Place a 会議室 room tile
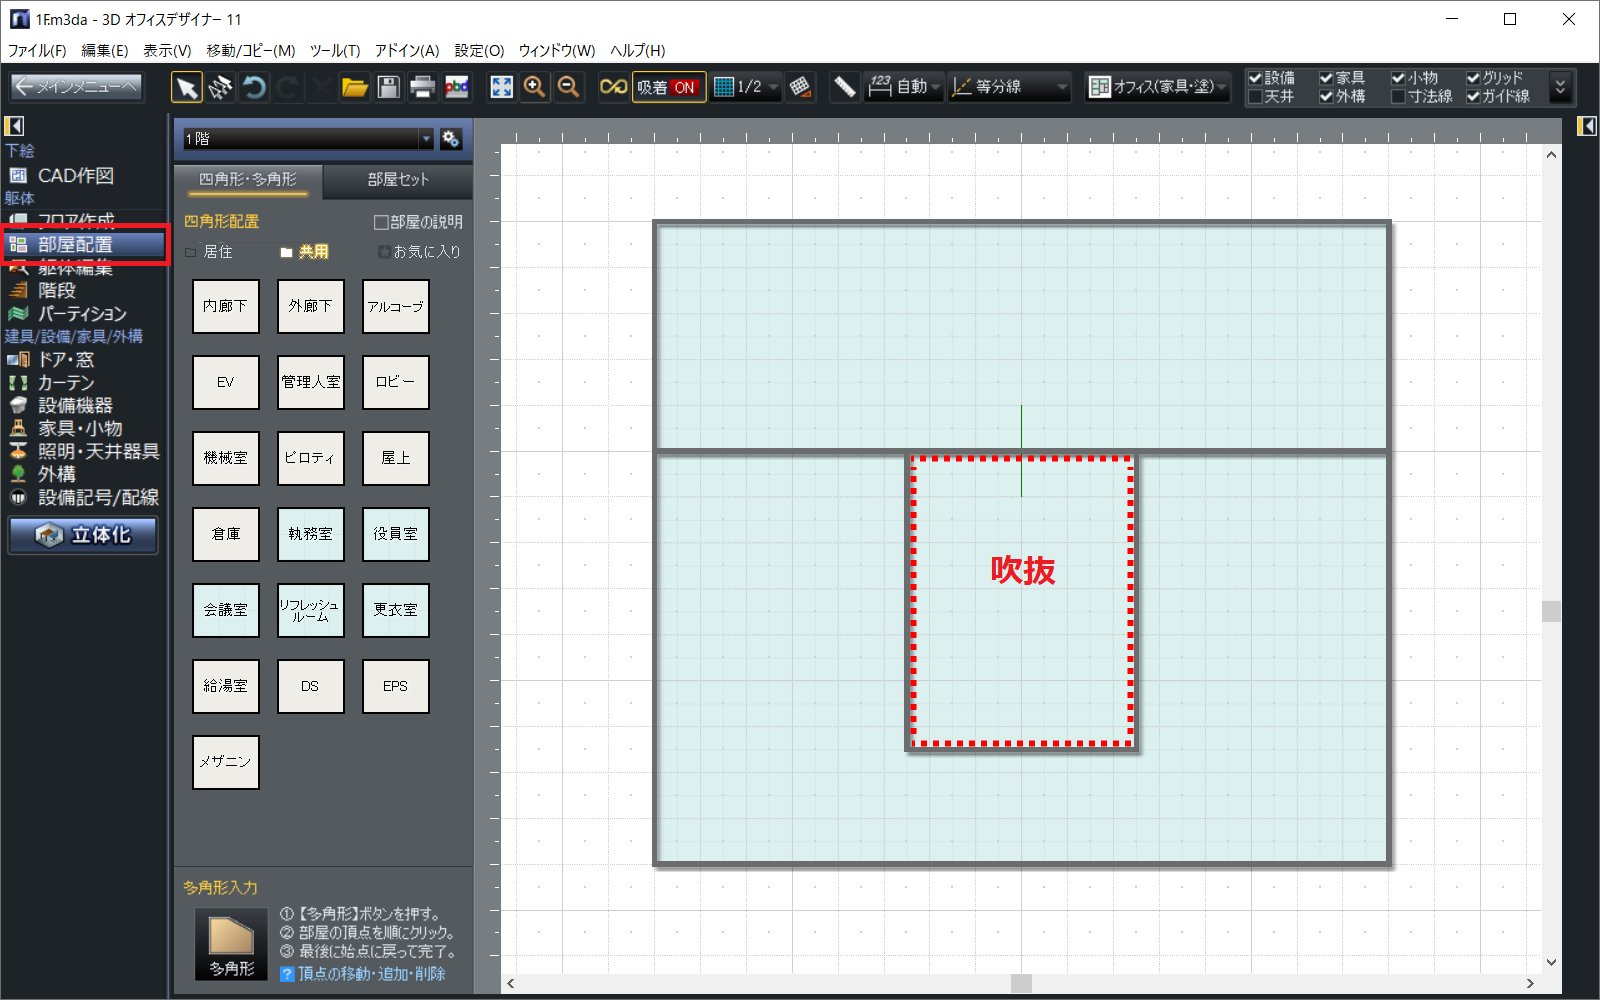 click(x=226, y=610)
